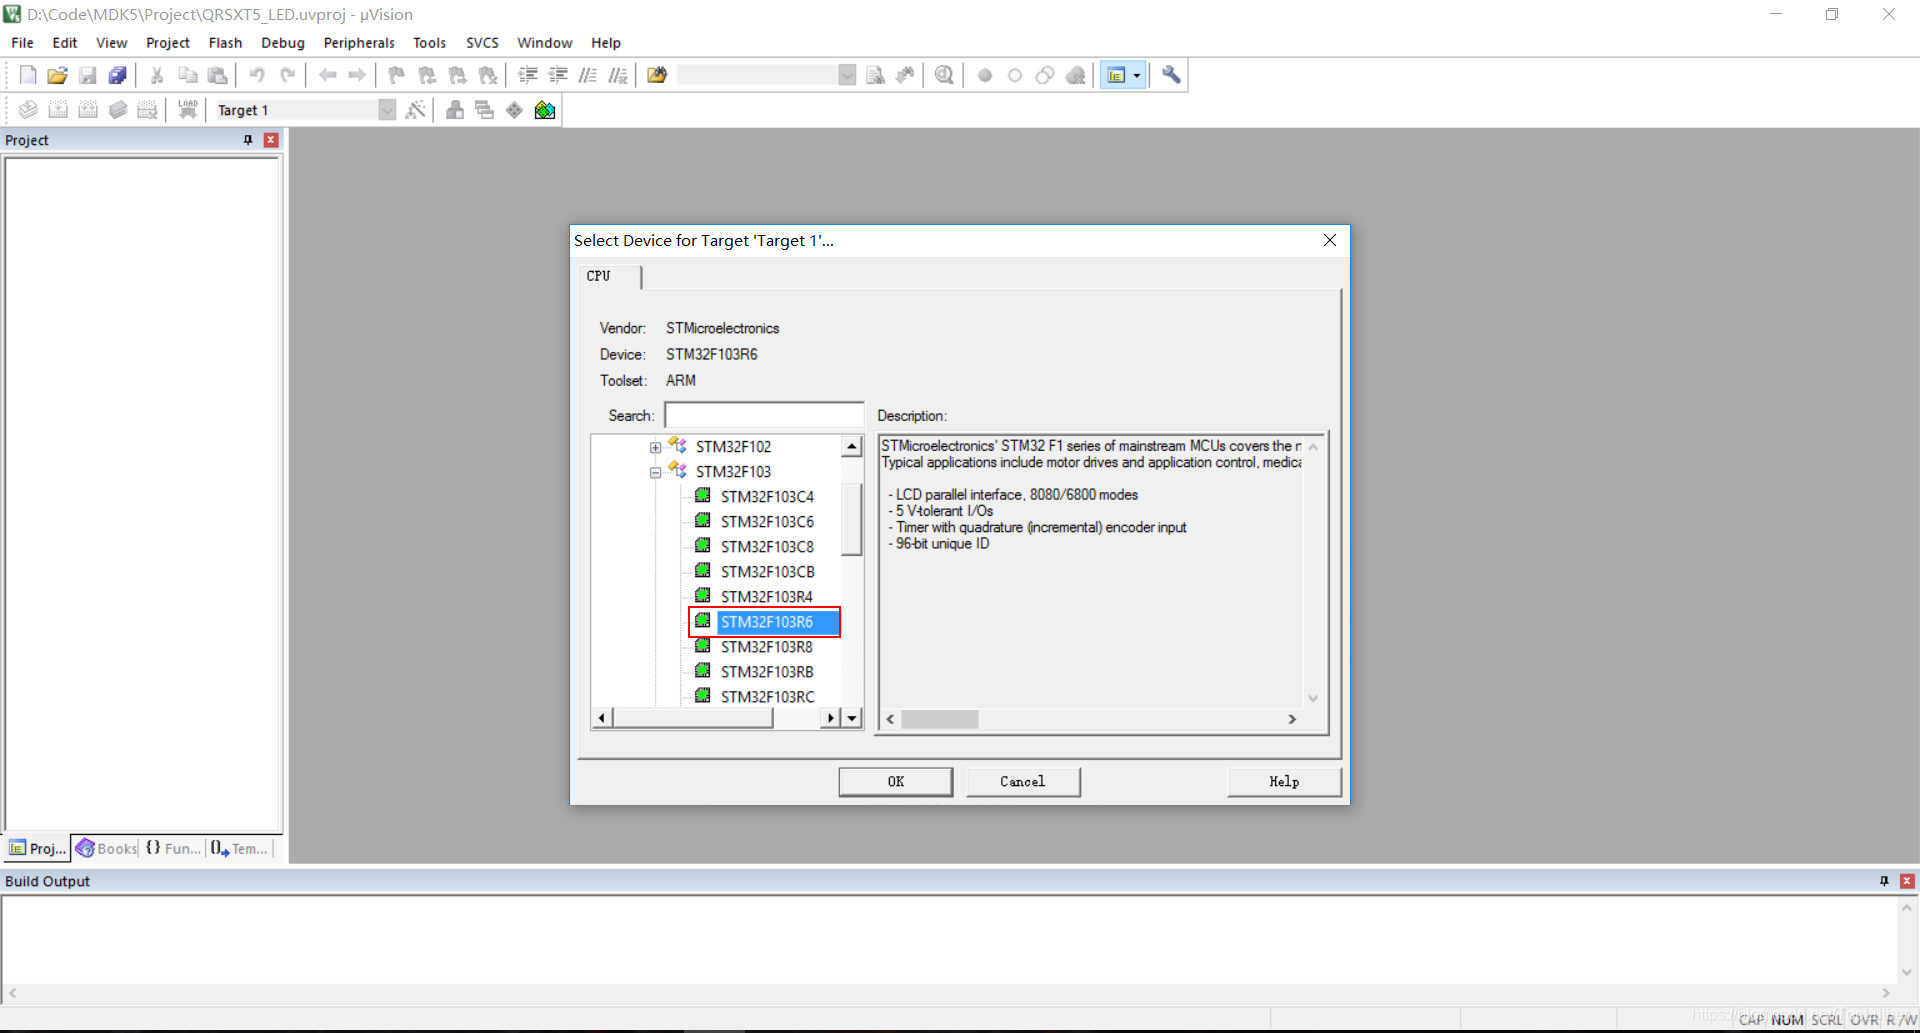Save all files

[x=118, y=75]
